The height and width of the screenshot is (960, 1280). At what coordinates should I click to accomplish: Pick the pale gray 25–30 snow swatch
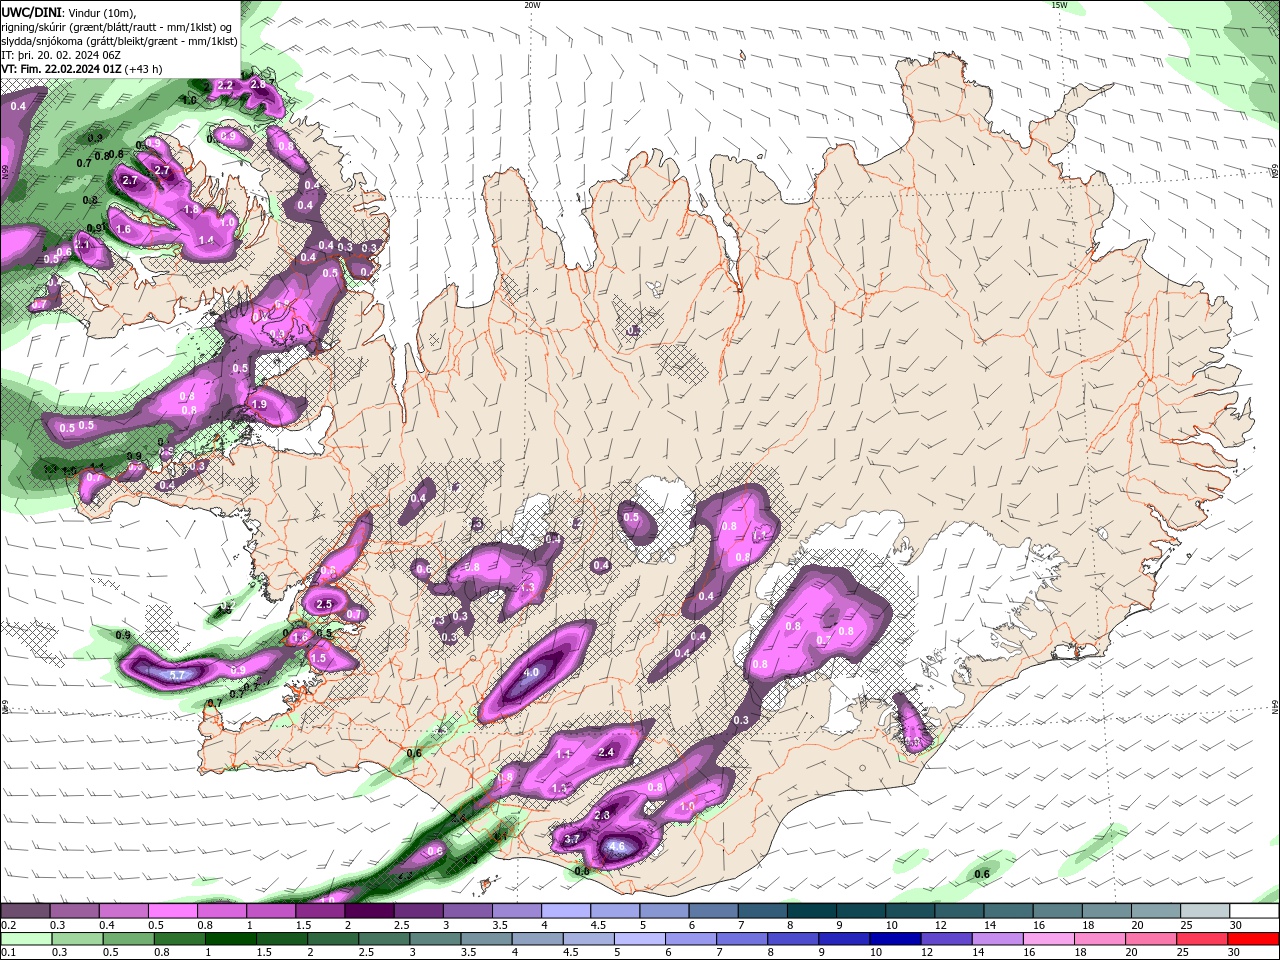pos(1205,911)
